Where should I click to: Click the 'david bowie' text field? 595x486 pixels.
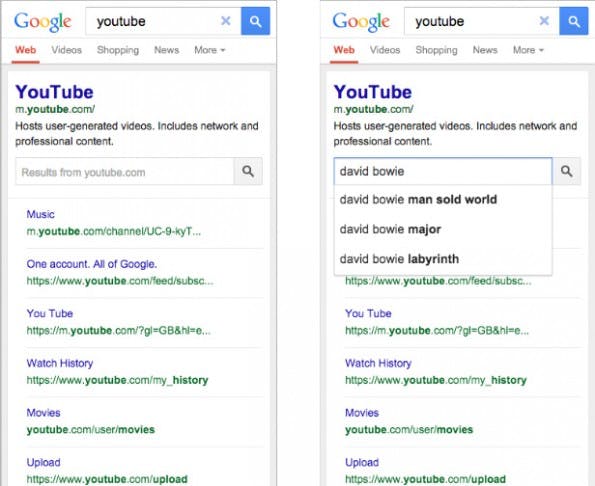click(x=443, y=171)
